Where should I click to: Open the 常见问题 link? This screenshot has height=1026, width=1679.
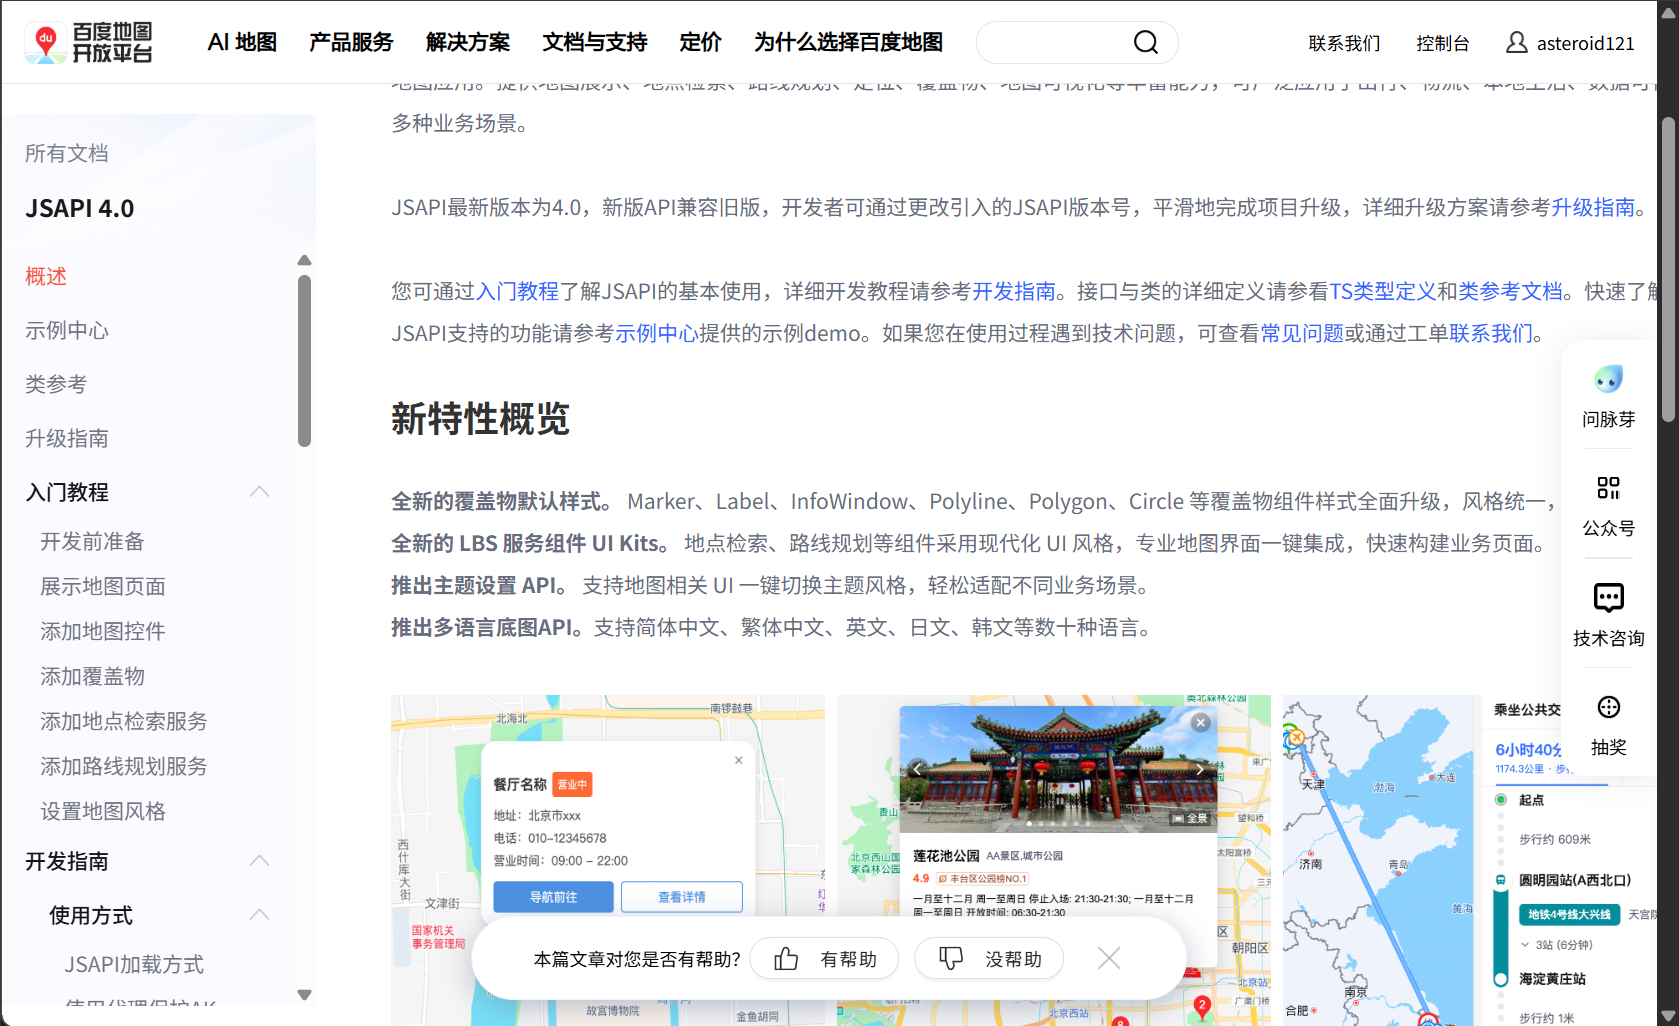pyautogui.click(x=1302, y=333)
